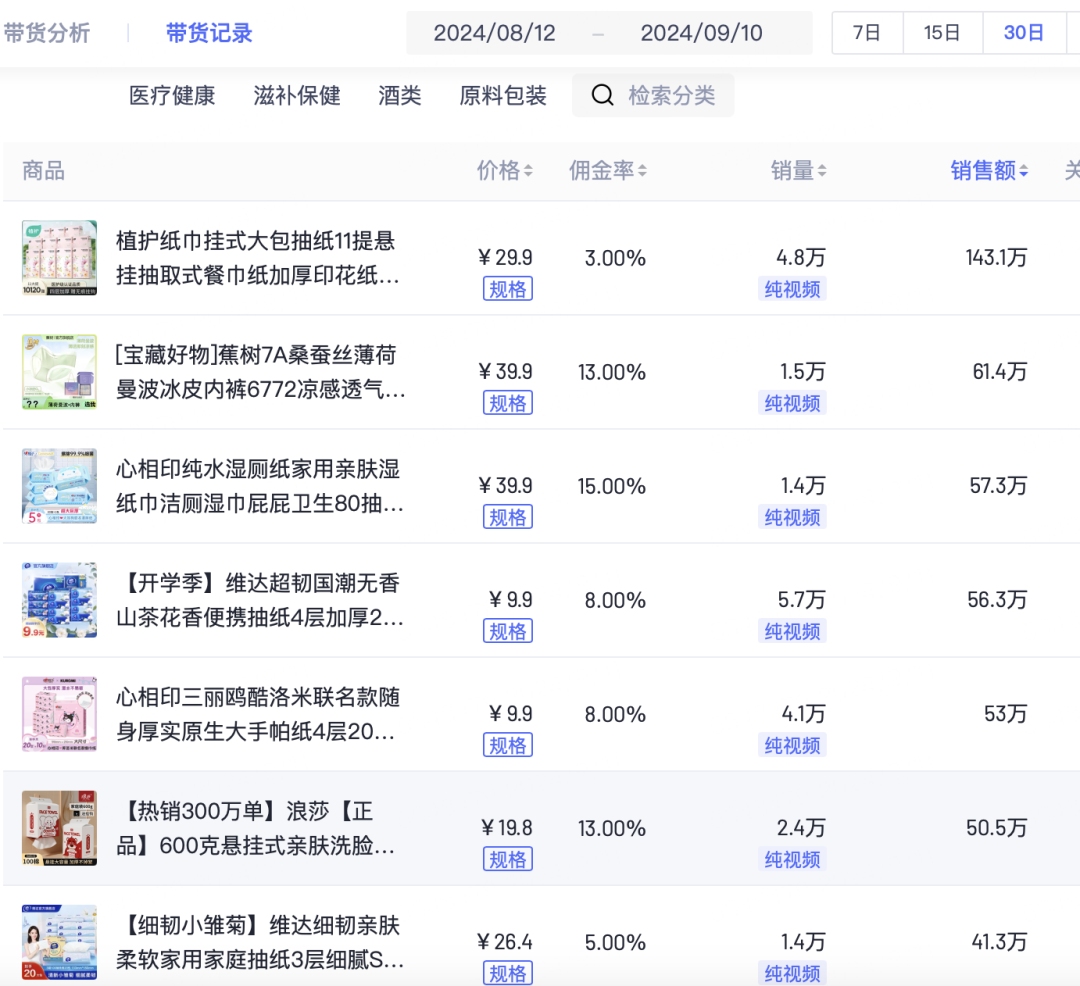Open product title 【热销300万单】浪莎
This screenshot has width=1080, height=986.
point(256,828)
